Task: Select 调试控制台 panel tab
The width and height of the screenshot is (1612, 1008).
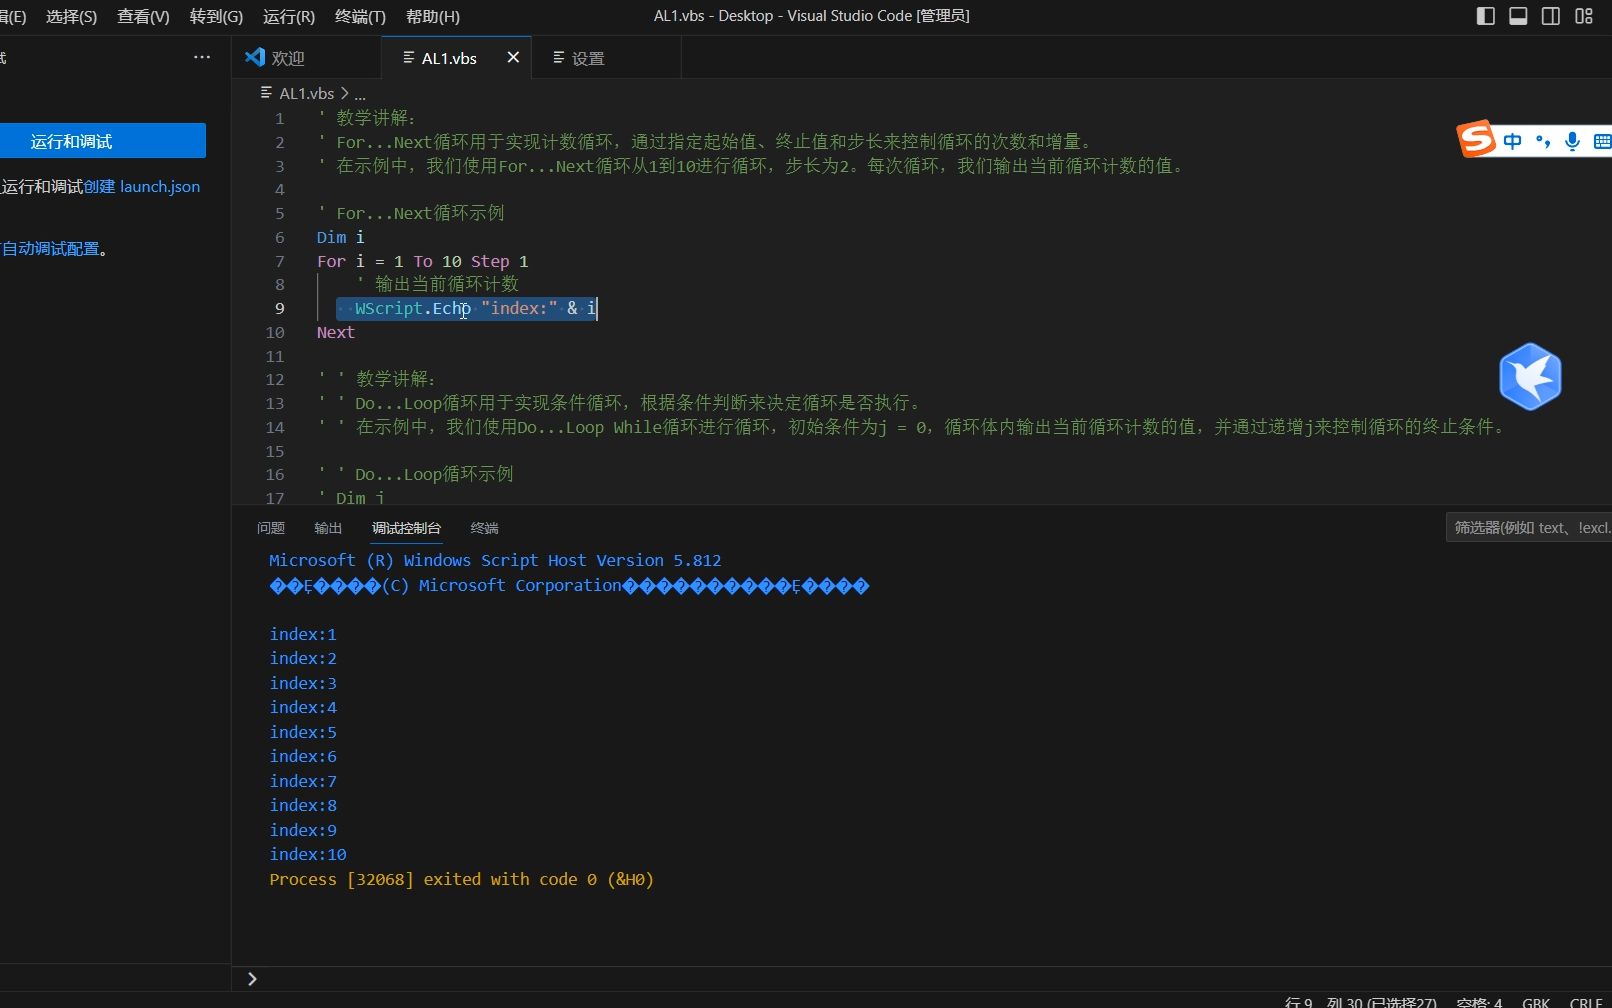Action: [406, 528]
